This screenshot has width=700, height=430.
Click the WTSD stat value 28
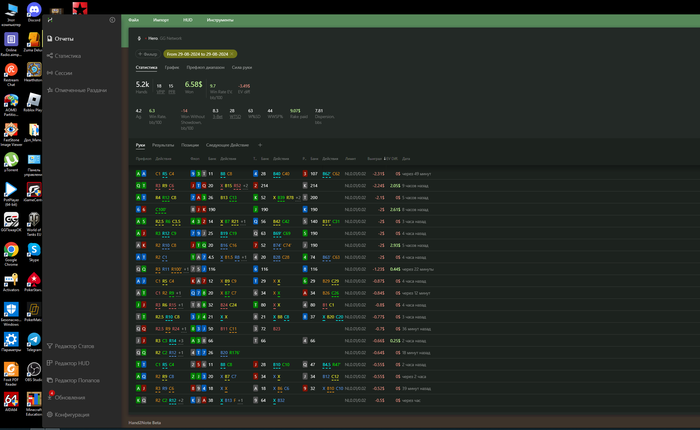234,113
